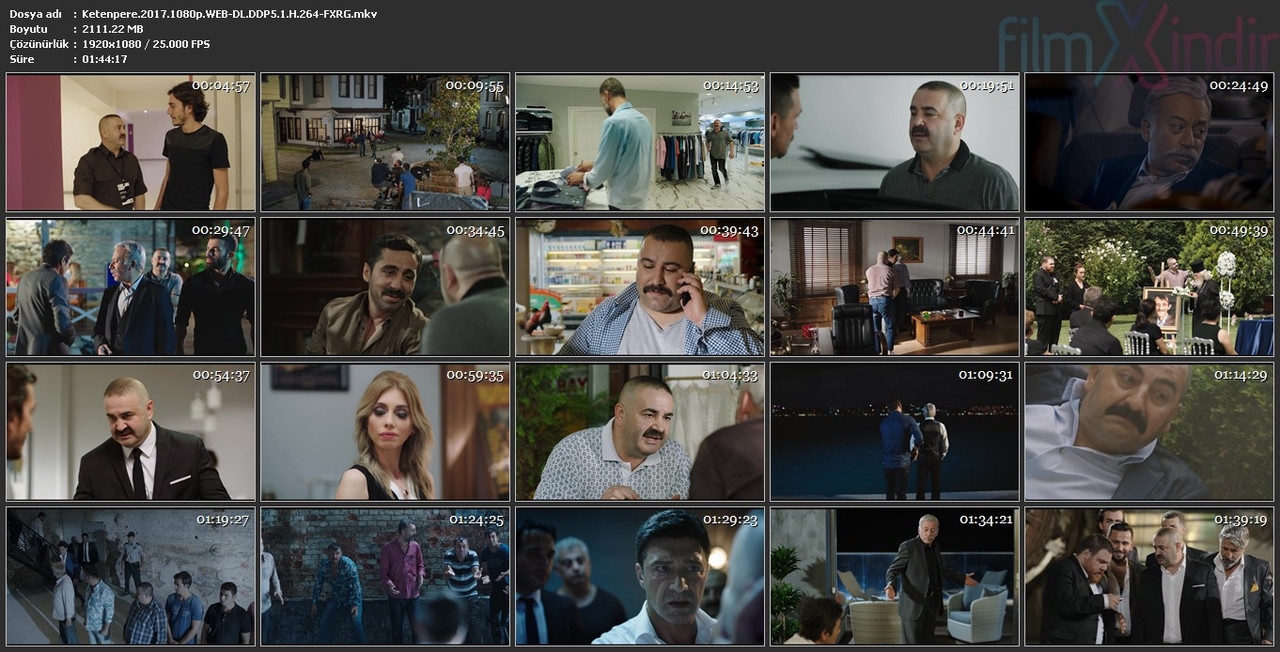The width and height of the screenshot is (1280, 652).
Task: Pick the frame captured at 01:24:25
Action: tap(385, 577)
